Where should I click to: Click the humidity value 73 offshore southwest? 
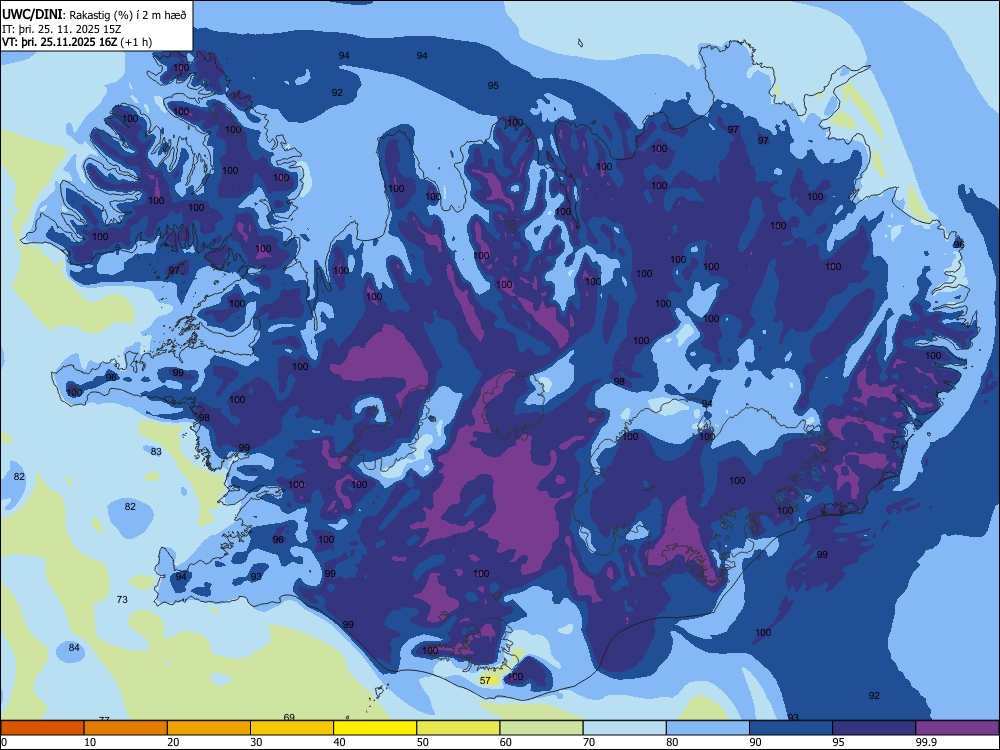pyautogui.click(x=122, y=599)
